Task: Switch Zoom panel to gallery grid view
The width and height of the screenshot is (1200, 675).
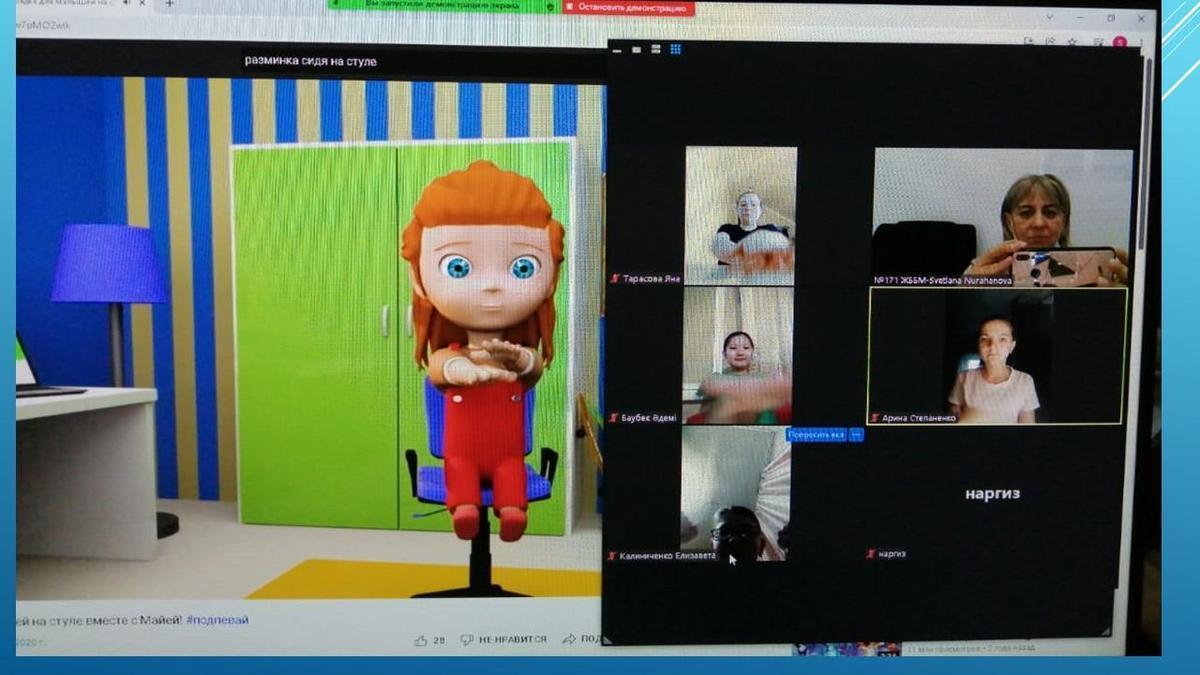Action: click(x=676, y=49)
